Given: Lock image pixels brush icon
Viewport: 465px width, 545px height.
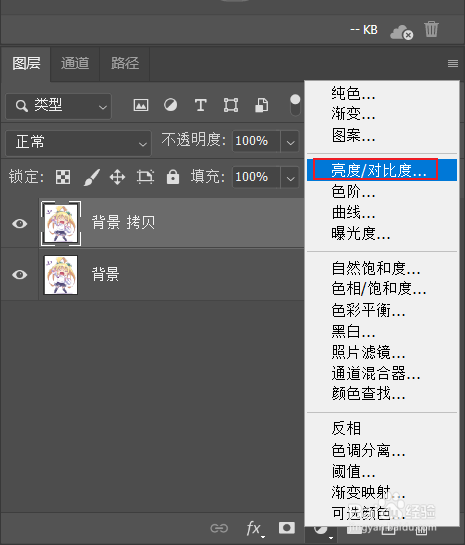Looking at the screenshot, I should tap(92, 177).
